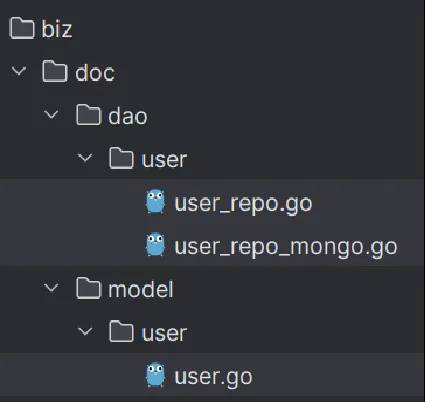Open the user_repo_mongo.go file

click(286, 247)
